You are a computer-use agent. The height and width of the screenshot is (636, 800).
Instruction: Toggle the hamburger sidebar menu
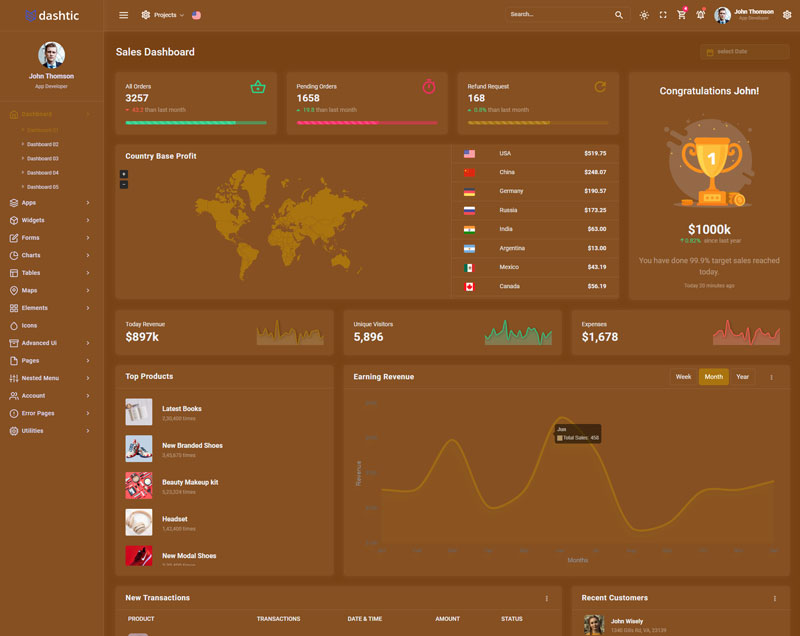(x=123, y=15)
